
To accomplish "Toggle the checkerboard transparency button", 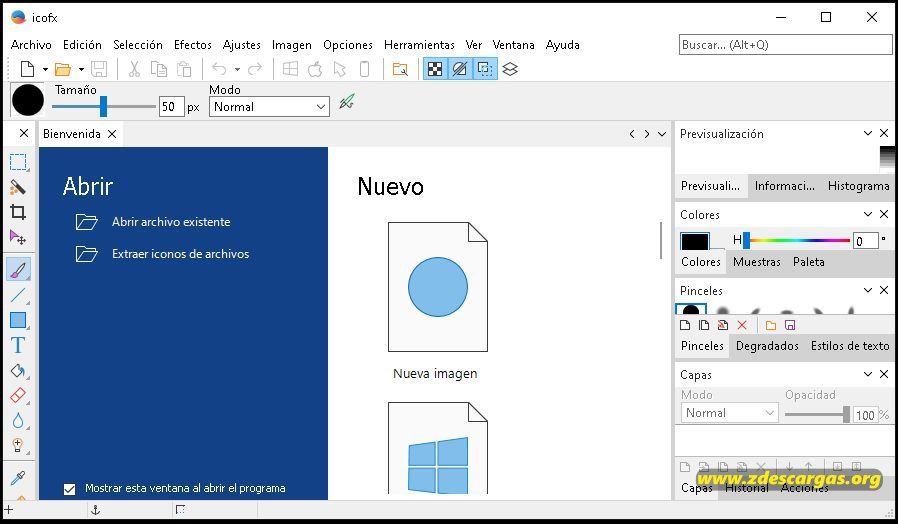I will (x=435, y=69).
